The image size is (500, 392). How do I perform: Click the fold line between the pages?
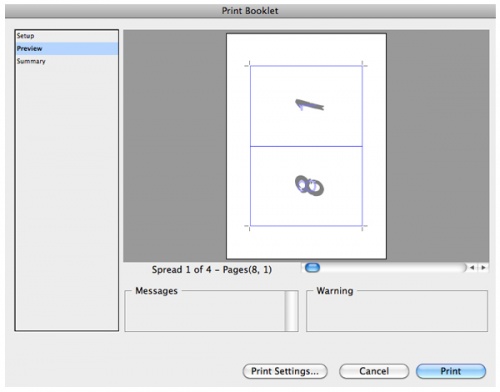306,146
